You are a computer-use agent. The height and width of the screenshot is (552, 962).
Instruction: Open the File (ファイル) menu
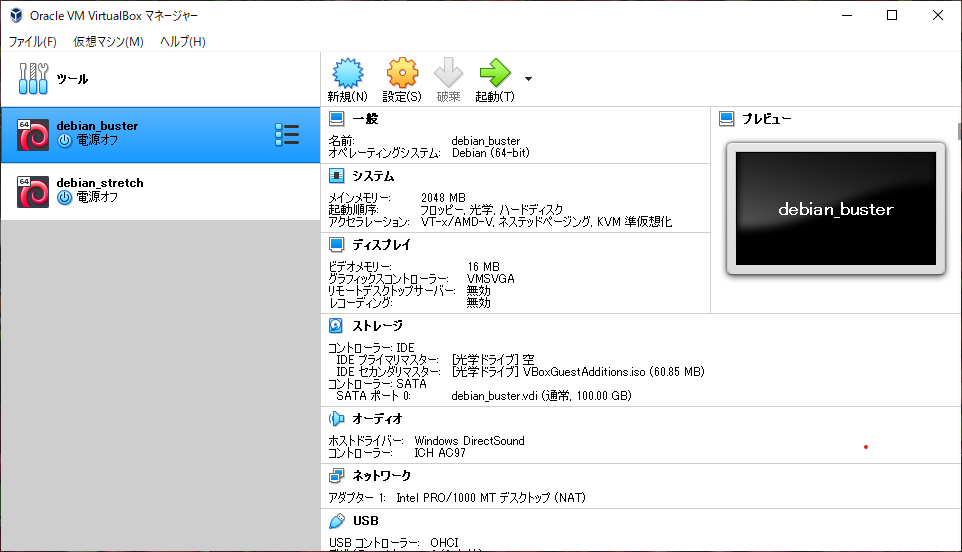(33, 42)
